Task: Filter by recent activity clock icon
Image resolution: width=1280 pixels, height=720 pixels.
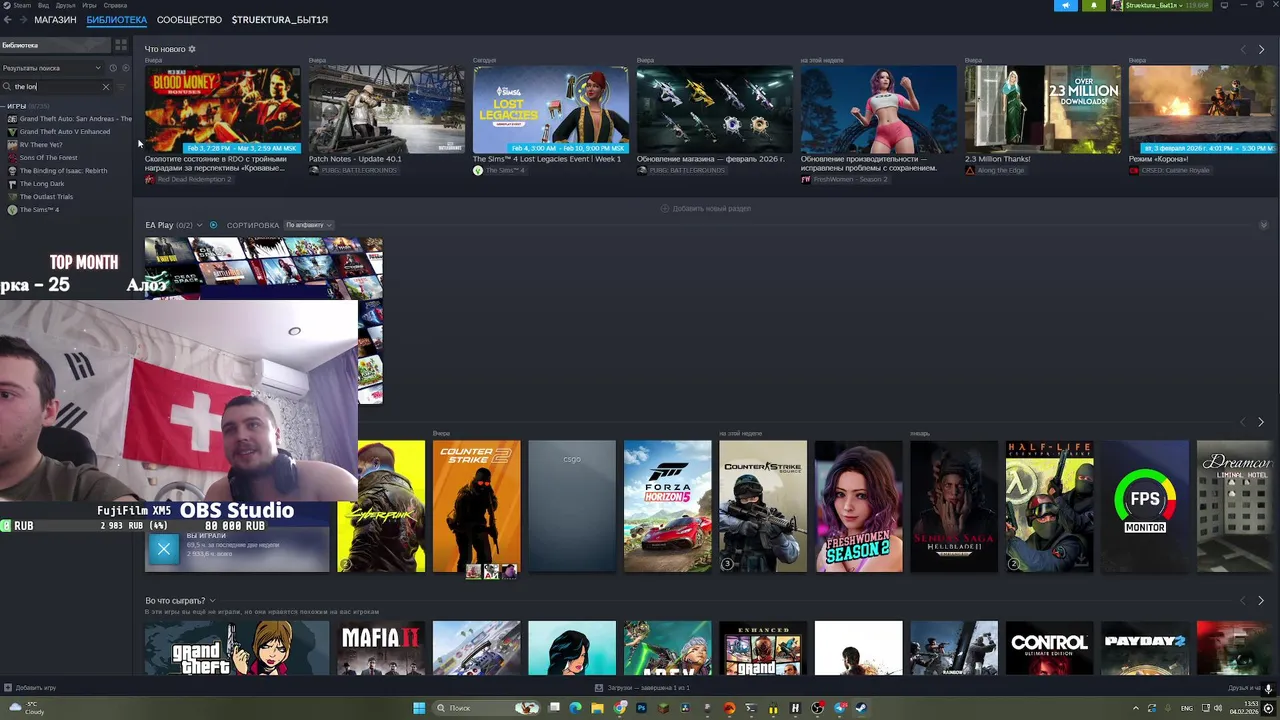Action: pyautogui.click(x=113, y=68)
